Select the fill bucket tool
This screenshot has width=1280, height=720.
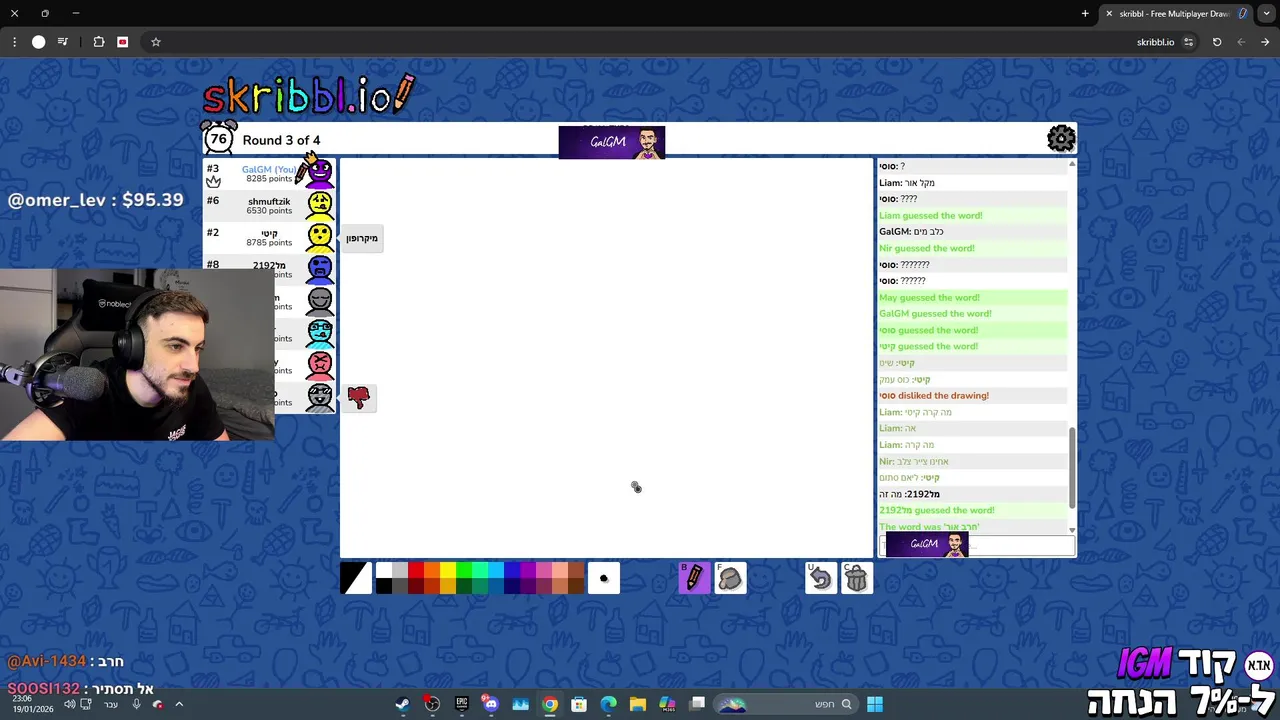730,578
